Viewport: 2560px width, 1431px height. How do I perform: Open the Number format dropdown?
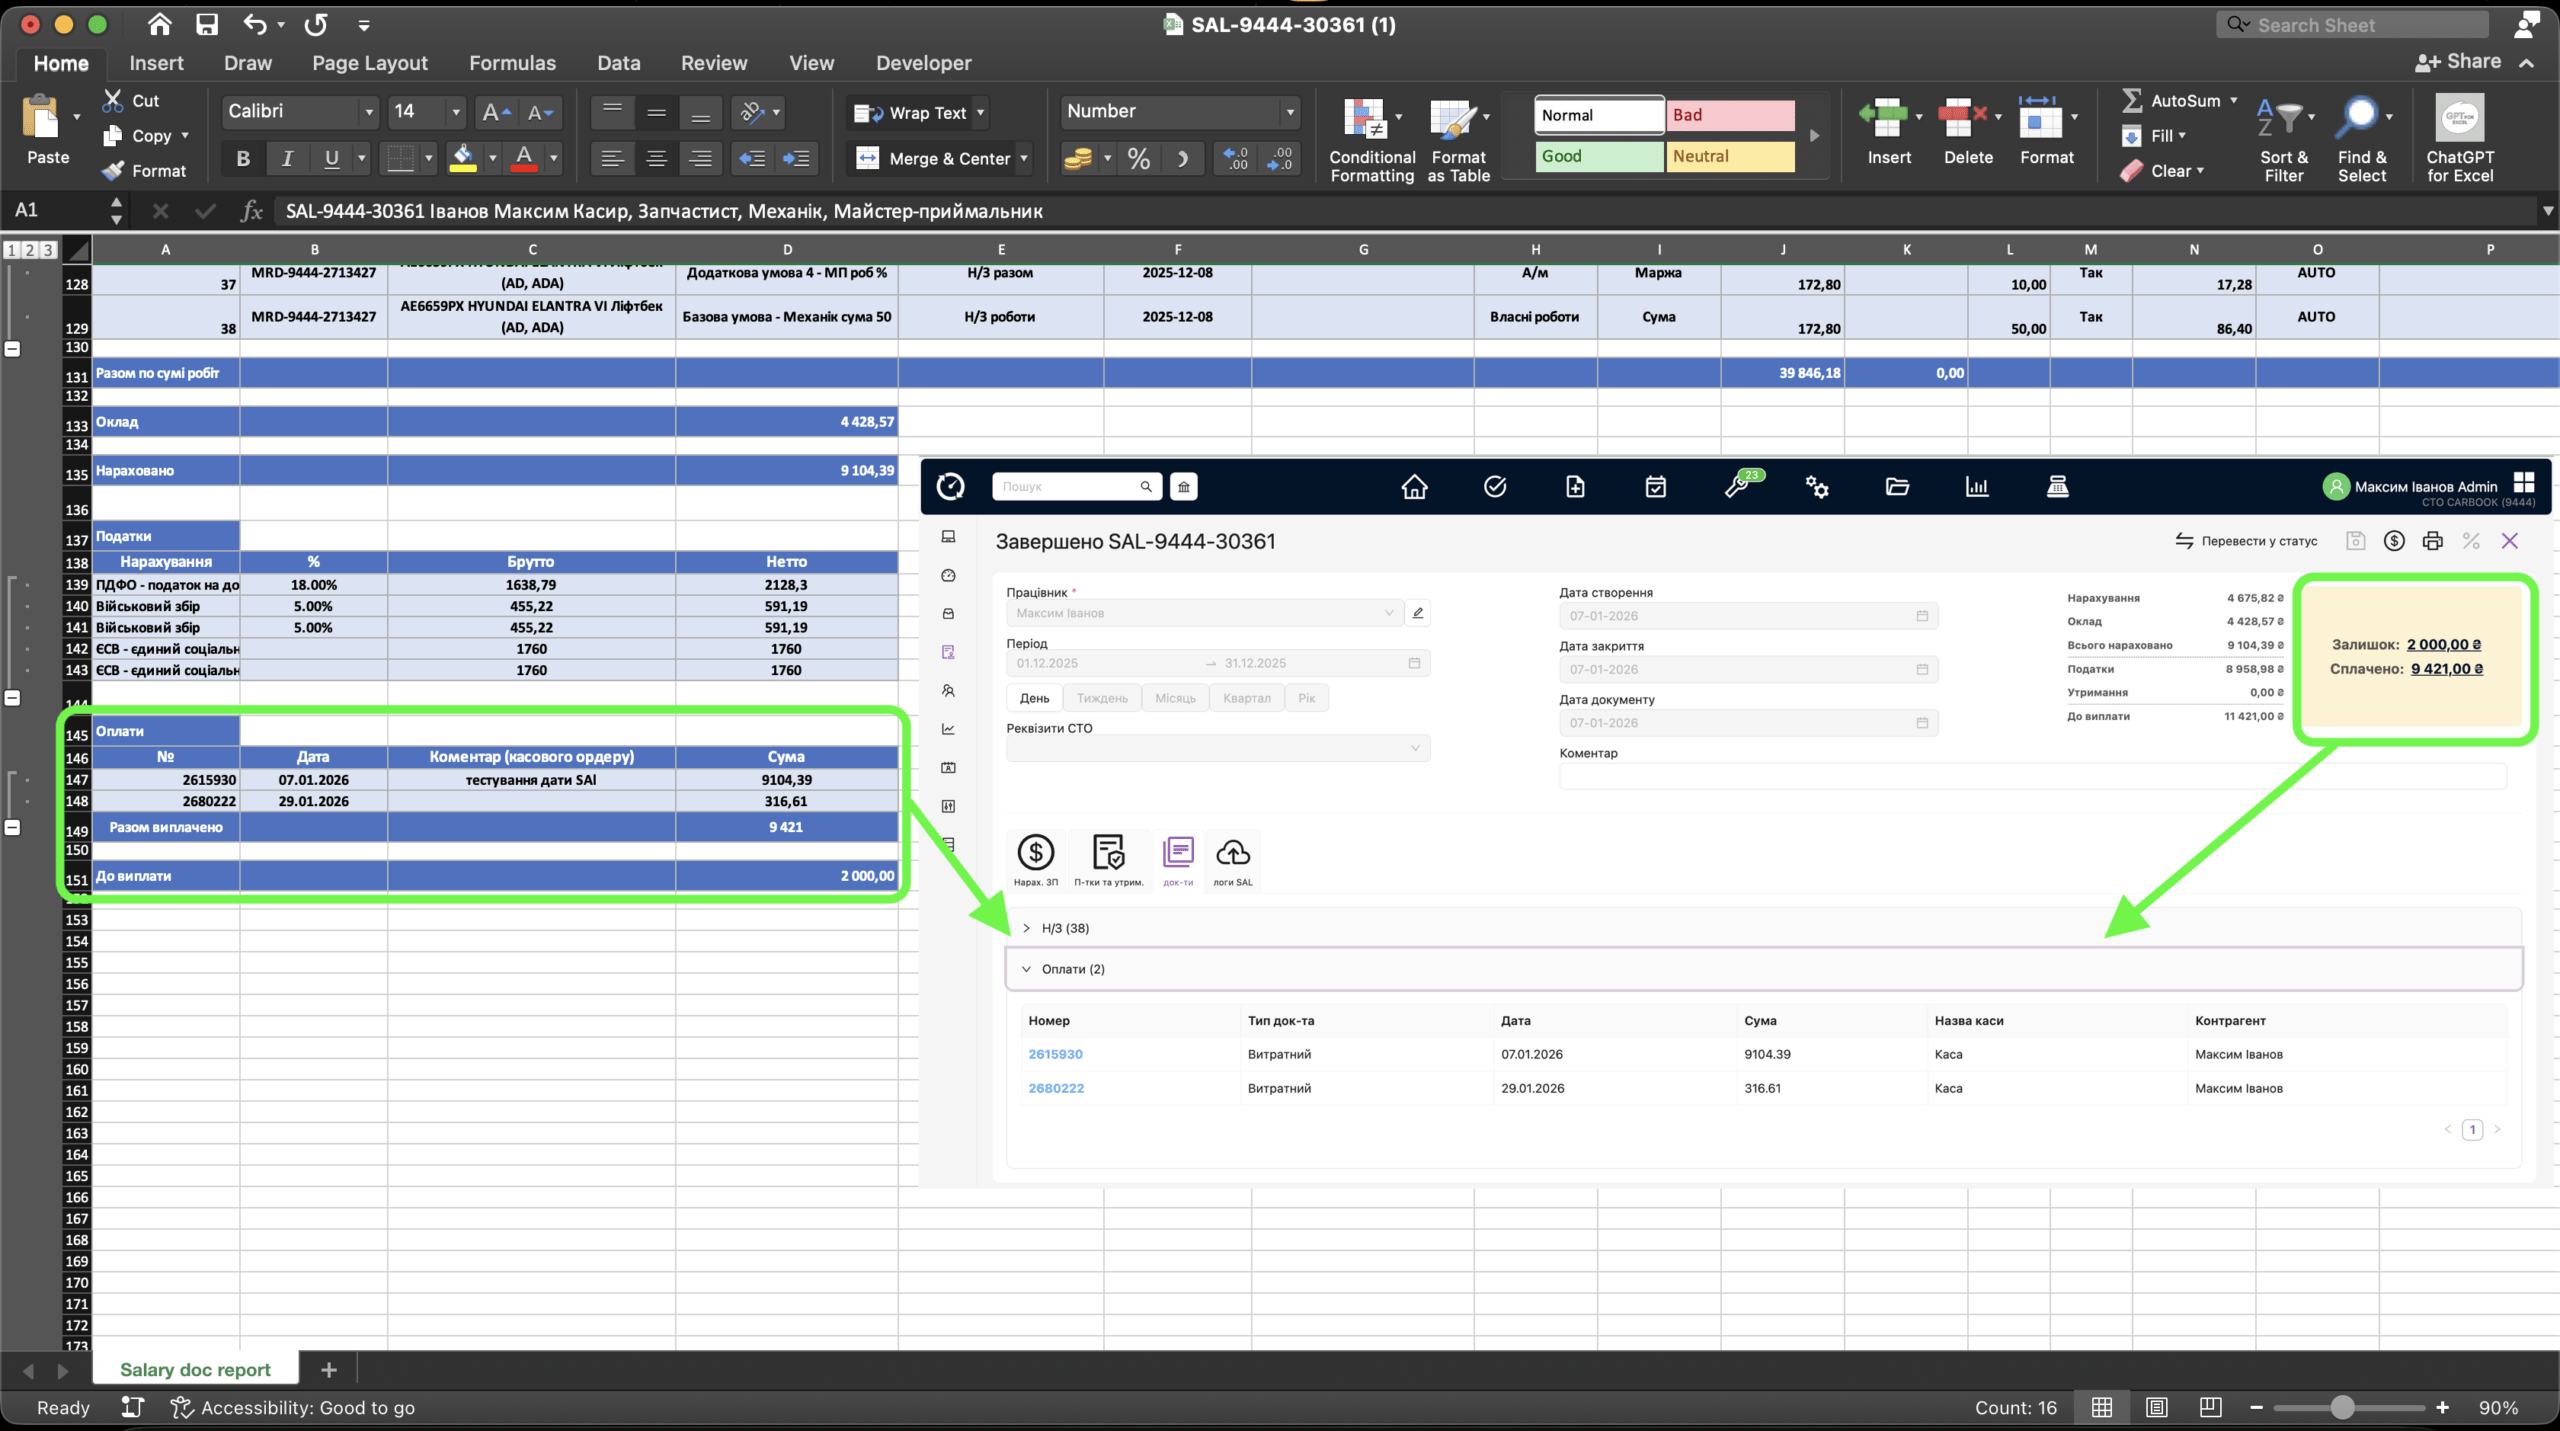click(1290, 112)
